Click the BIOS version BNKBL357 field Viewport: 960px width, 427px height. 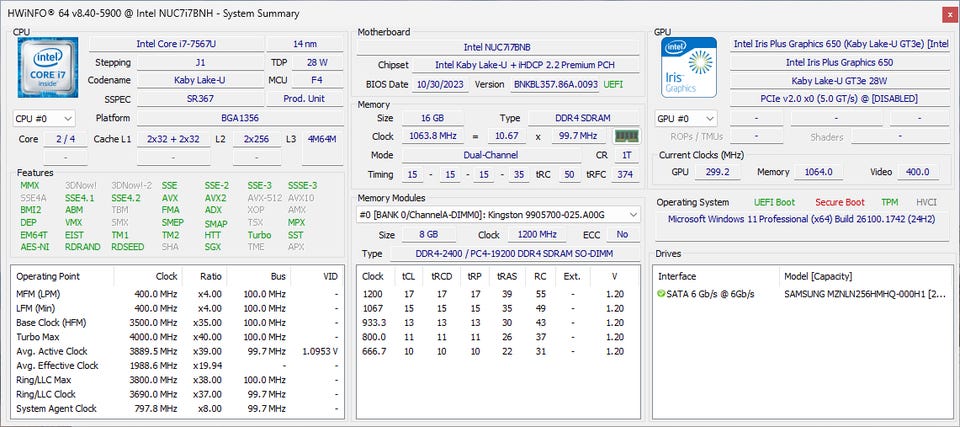554,84
